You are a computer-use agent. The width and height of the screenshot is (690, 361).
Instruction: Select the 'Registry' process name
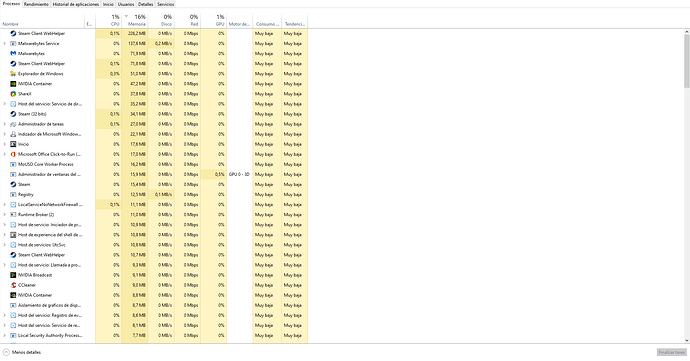click(x=26, y=195)
